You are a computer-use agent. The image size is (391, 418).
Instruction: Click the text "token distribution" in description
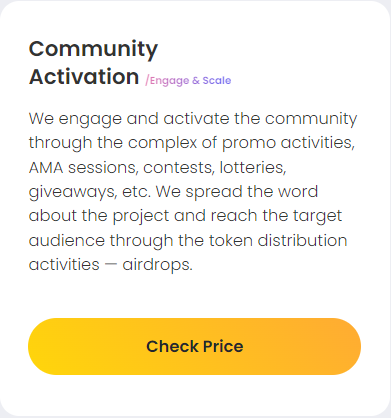point(278,240)
